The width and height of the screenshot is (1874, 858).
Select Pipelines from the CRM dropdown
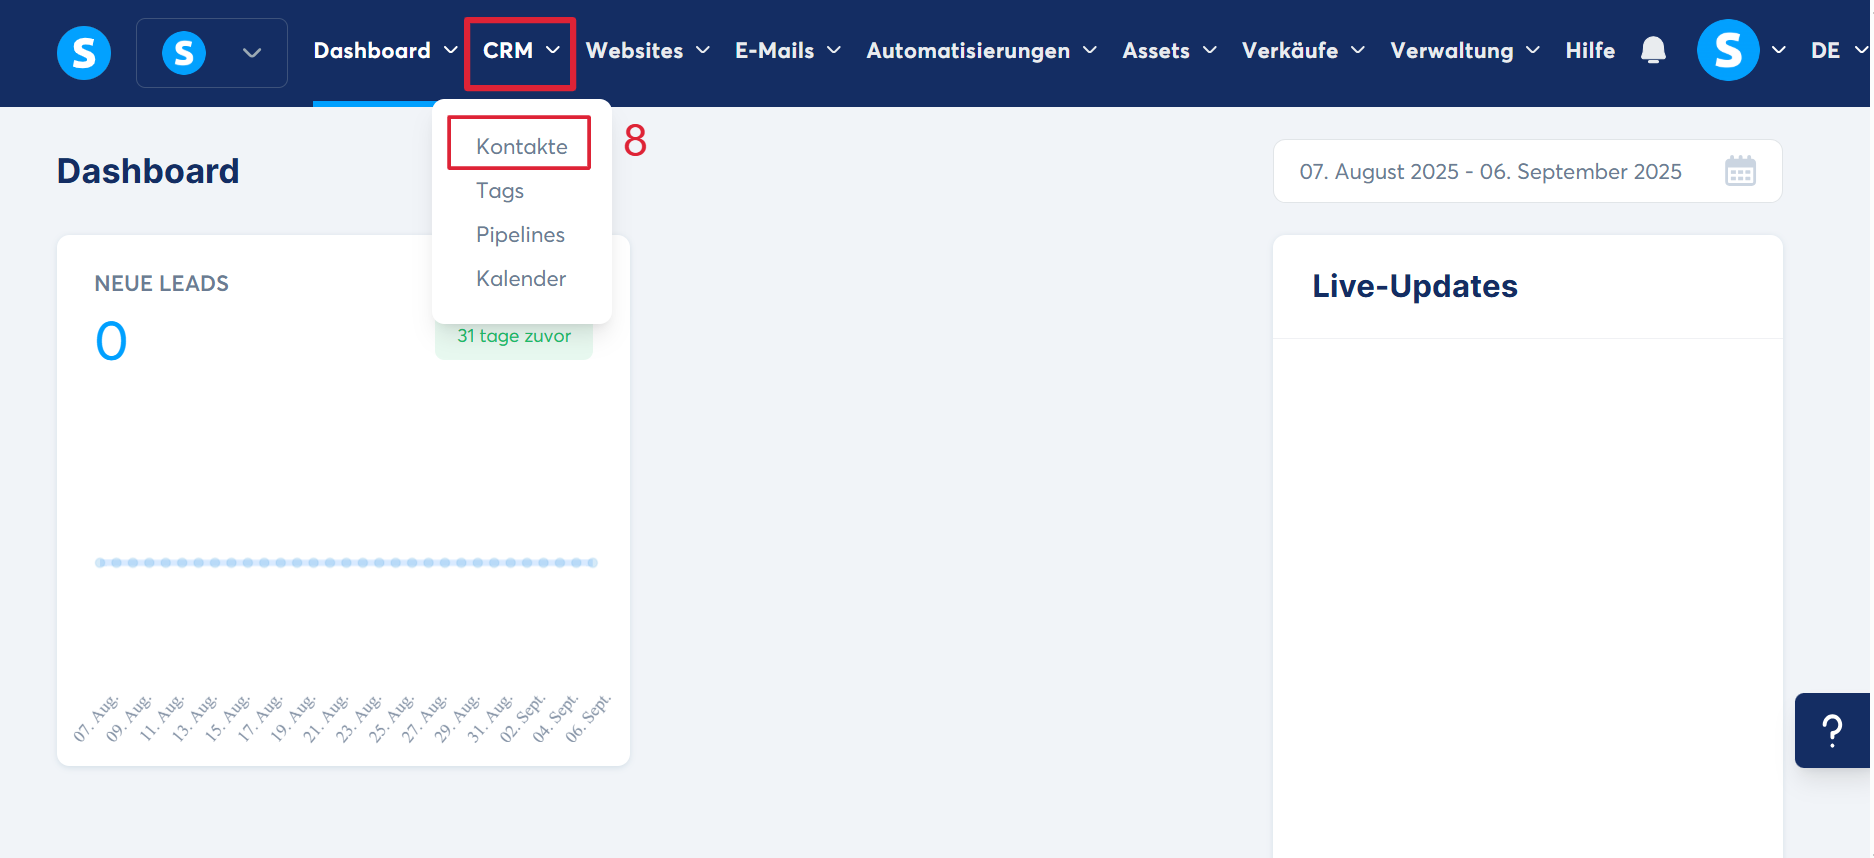[520, 234]
